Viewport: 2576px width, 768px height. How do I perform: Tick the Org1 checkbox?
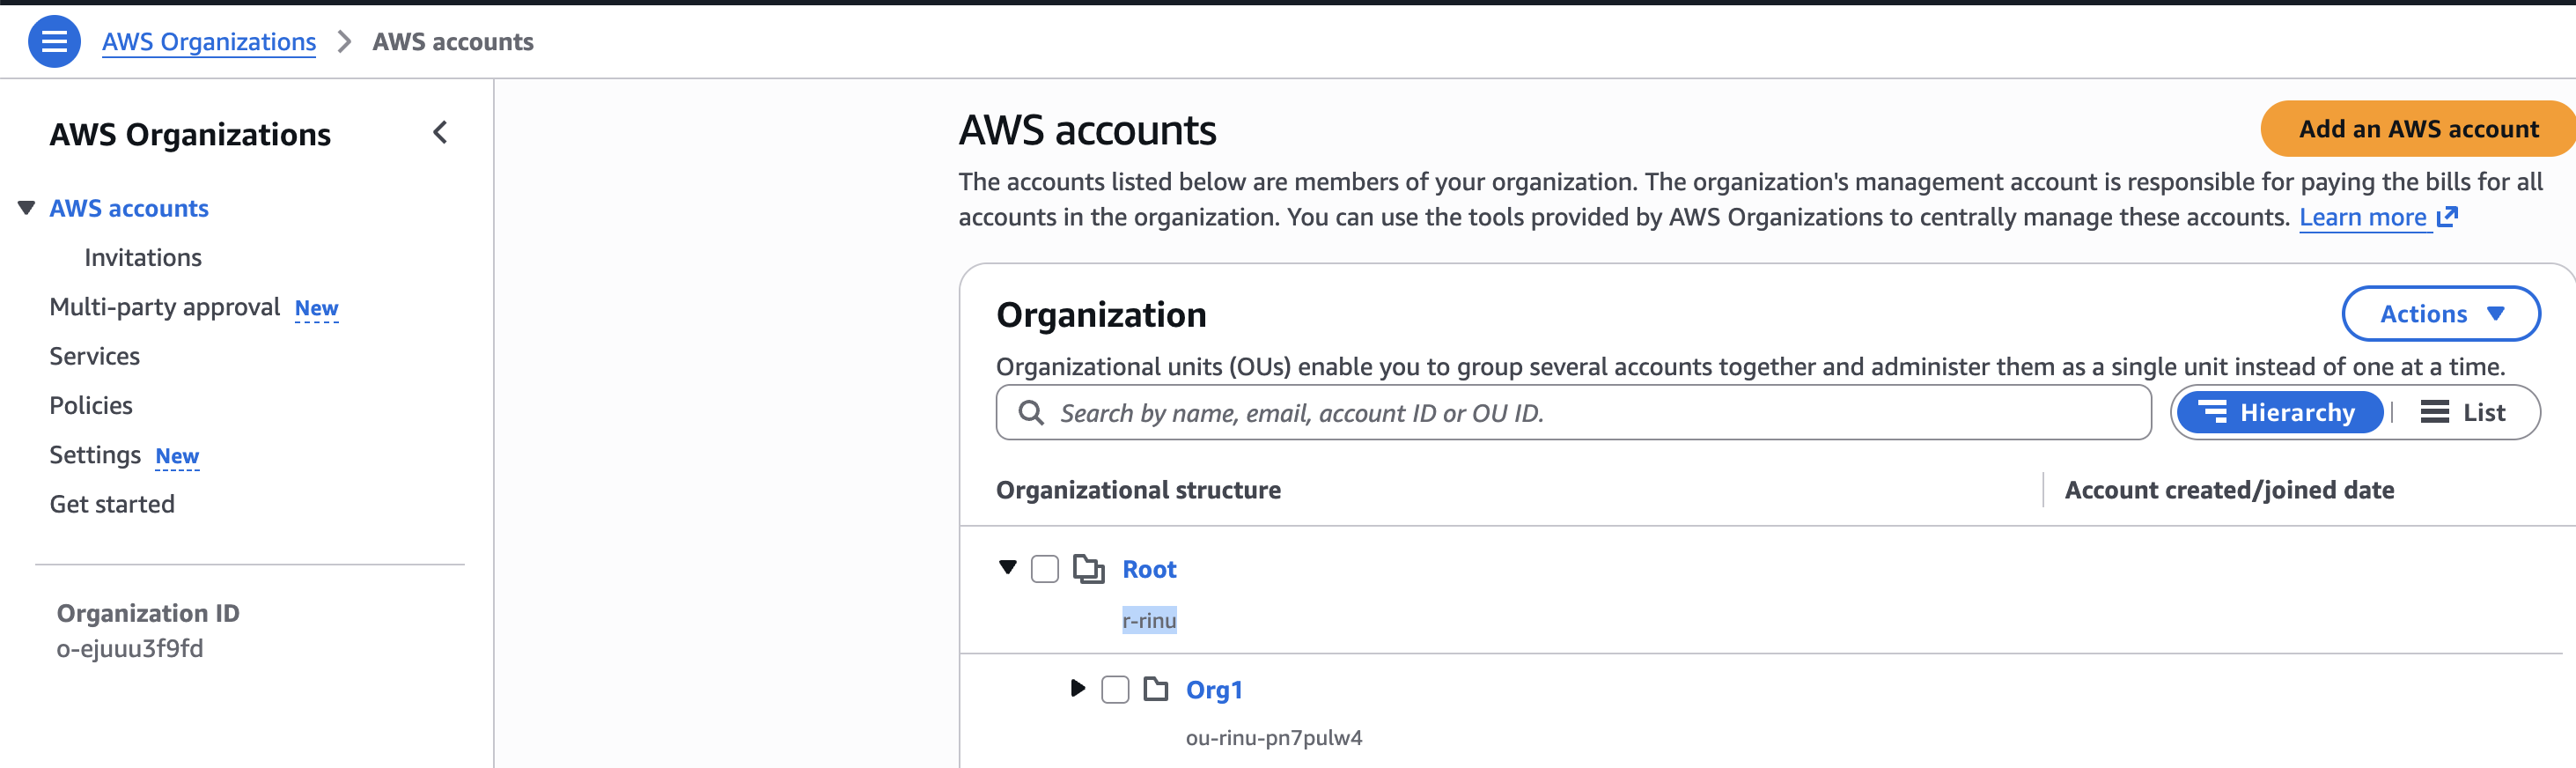coord(1114,689)
